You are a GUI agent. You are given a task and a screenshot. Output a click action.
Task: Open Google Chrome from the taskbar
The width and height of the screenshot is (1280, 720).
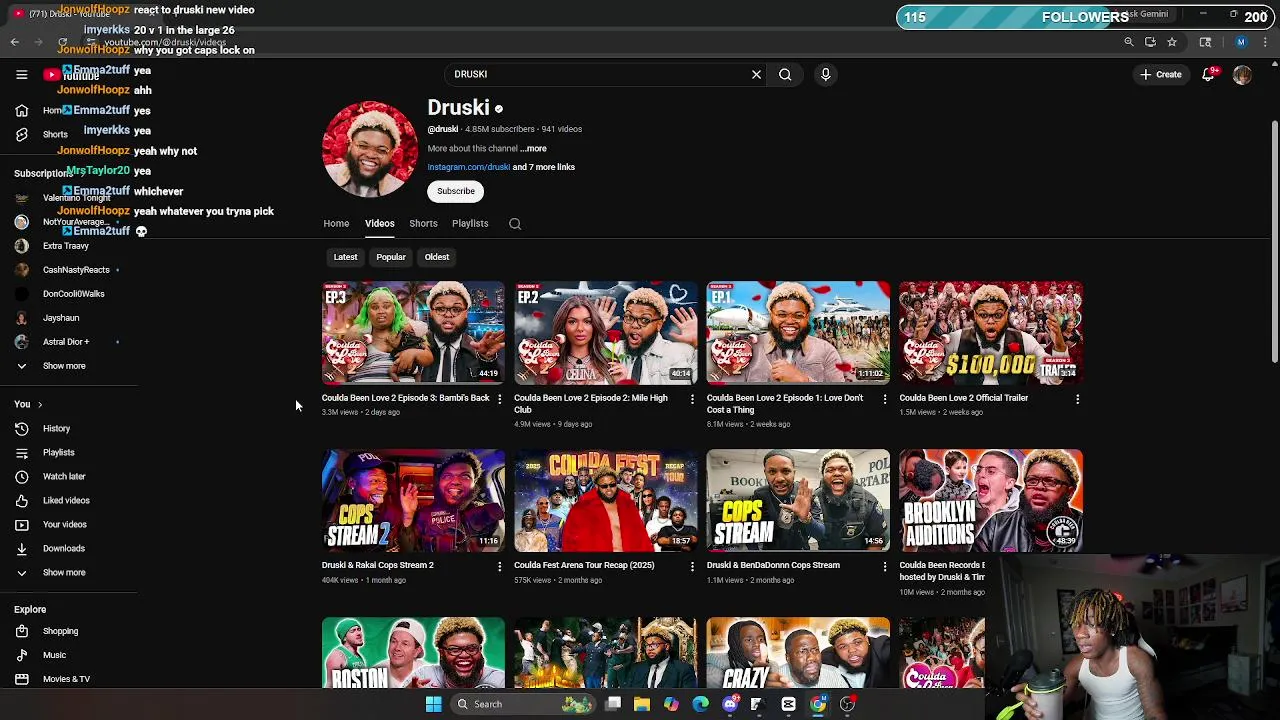click(818, 704)
